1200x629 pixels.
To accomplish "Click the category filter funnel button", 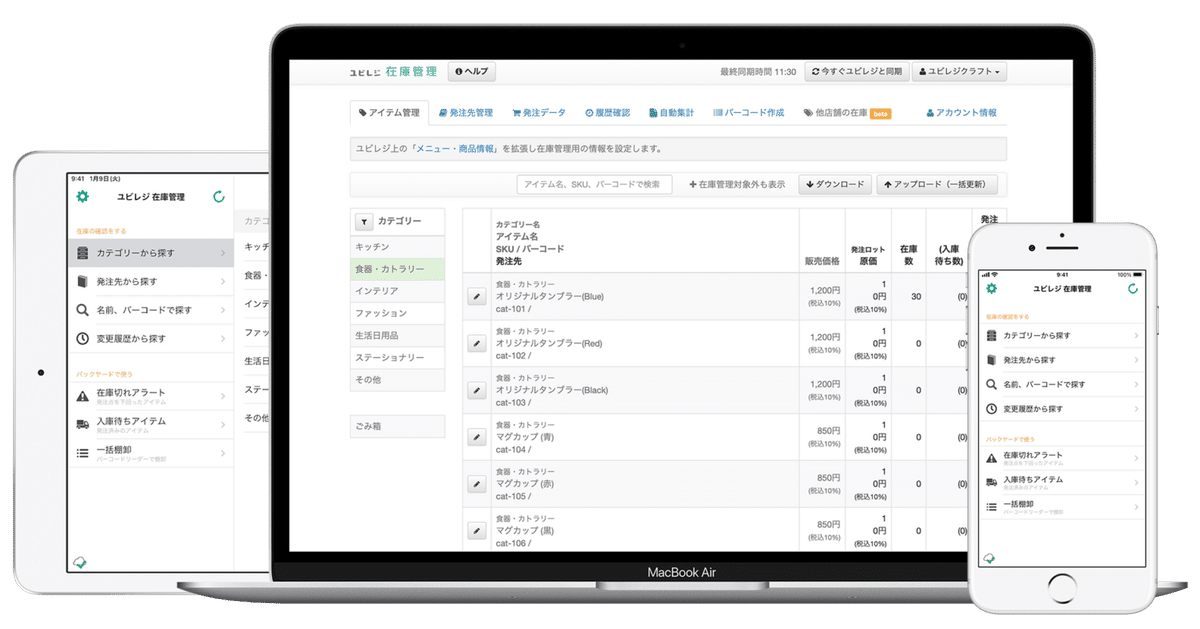I will point(364,221).
